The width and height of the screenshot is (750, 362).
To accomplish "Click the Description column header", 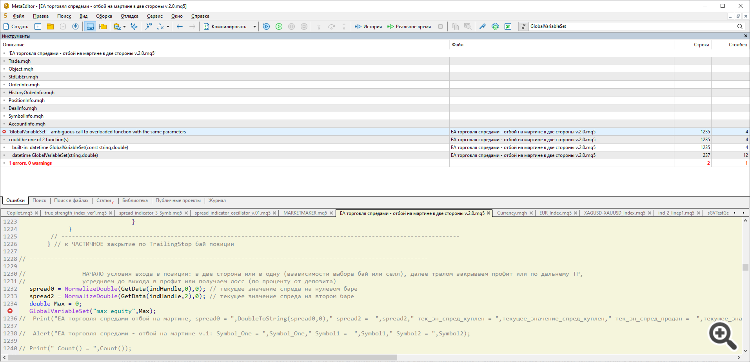I will coord(225,44).
